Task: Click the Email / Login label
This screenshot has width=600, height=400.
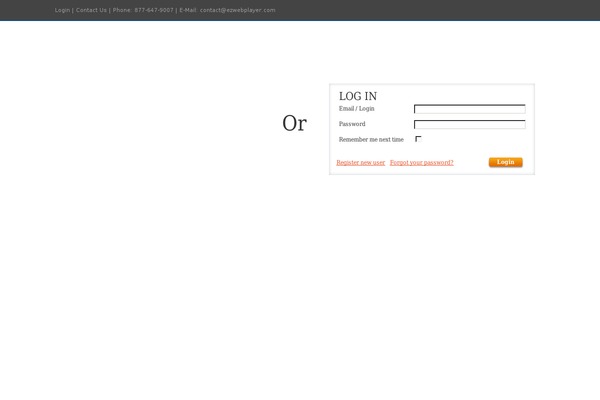Action: 357,109
